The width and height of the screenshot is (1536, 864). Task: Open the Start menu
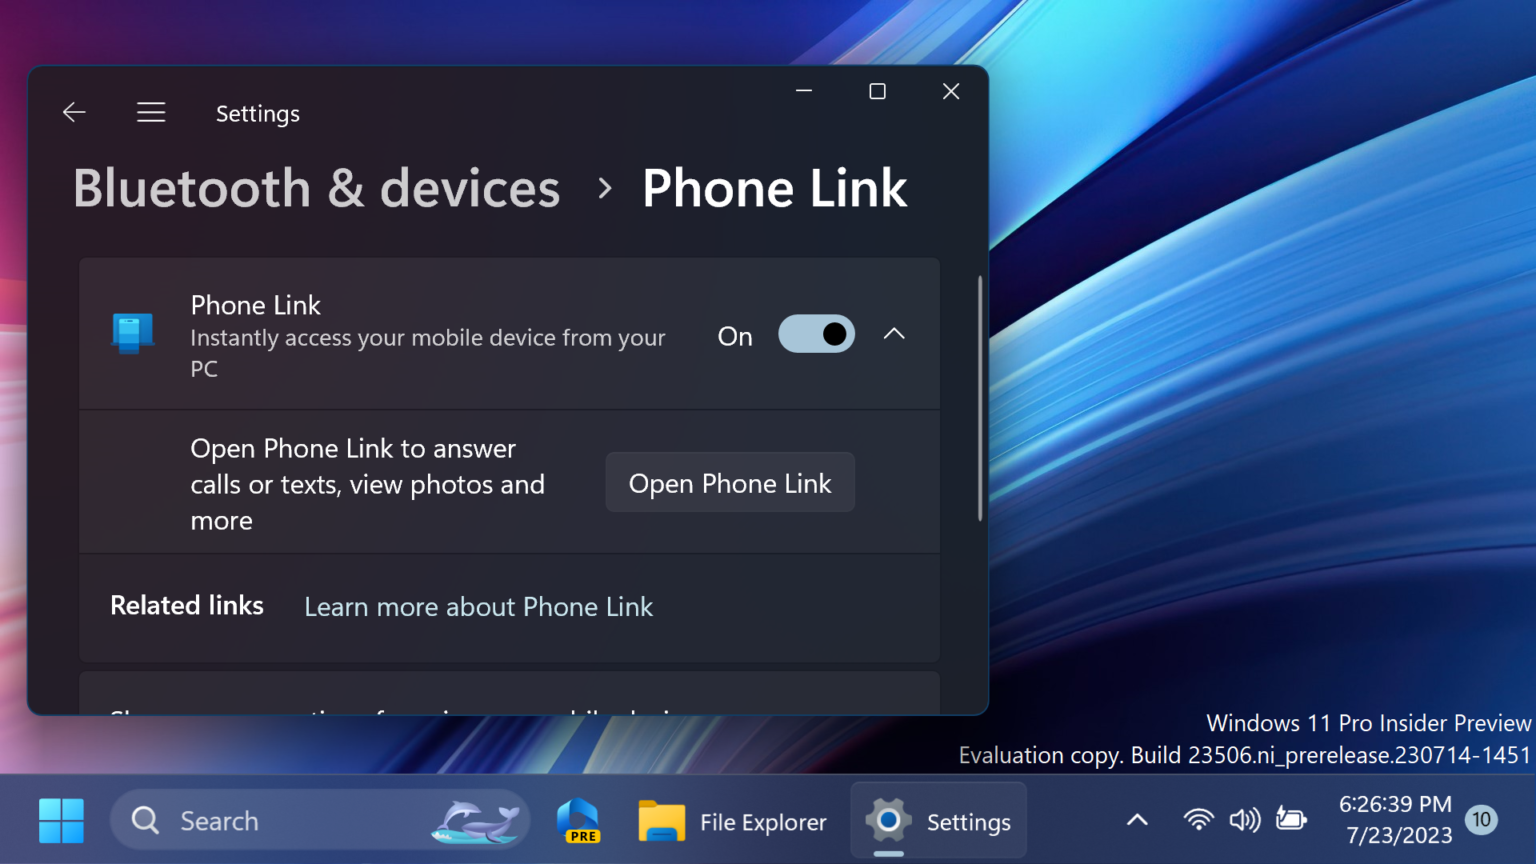(x=61, y=820)
